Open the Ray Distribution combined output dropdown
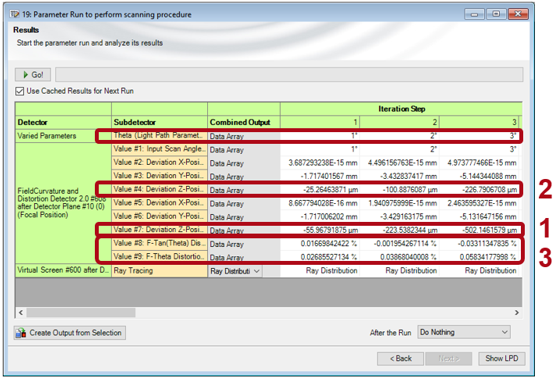 [x=235, y=271]
